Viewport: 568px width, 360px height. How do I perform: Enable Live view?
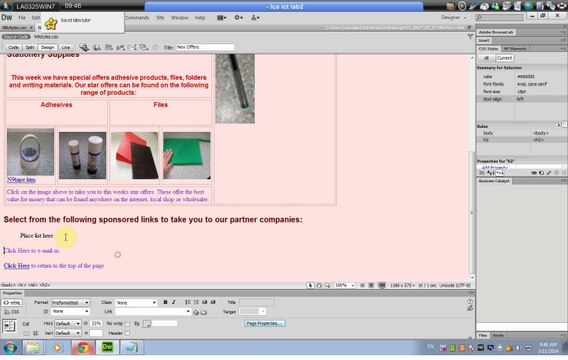[x=66, y=47]
